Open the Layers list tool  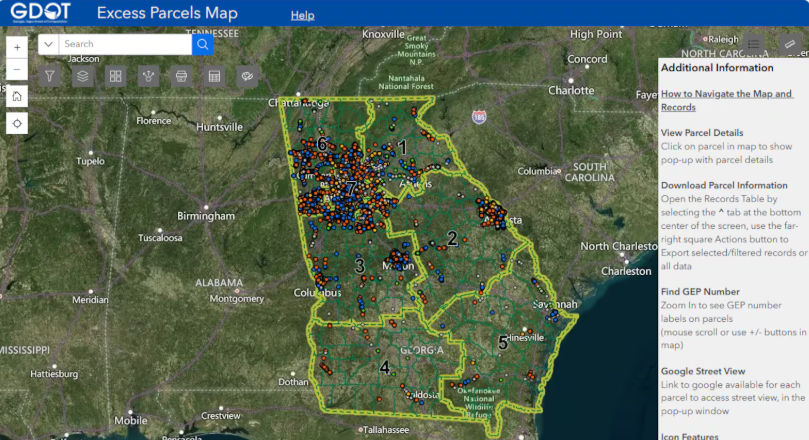pyautogui.click(x=83, y=76)
